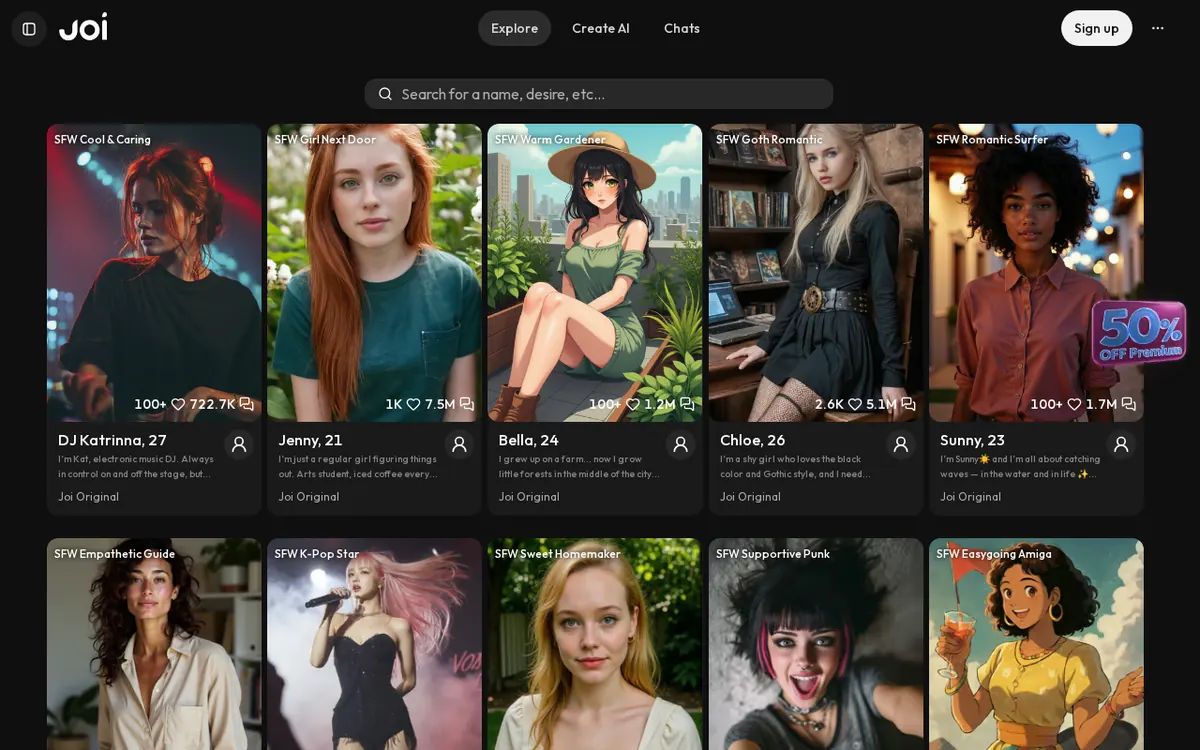The width and height of the screenshot is (1200, 750).
Task: Open Jenny's profile icon
Action: (459, 445)
